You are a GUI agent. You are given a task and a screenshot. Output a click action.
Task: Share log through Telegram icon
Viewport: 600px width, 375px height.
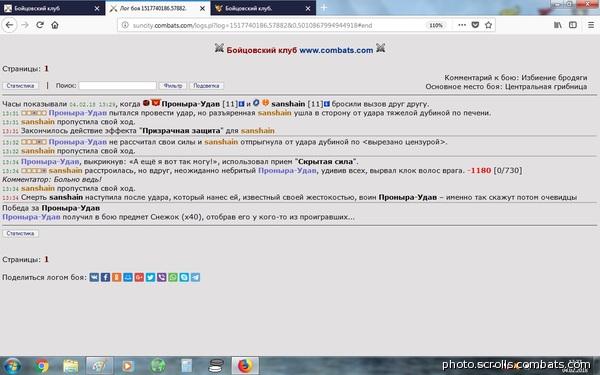click(x=195, y=277)
